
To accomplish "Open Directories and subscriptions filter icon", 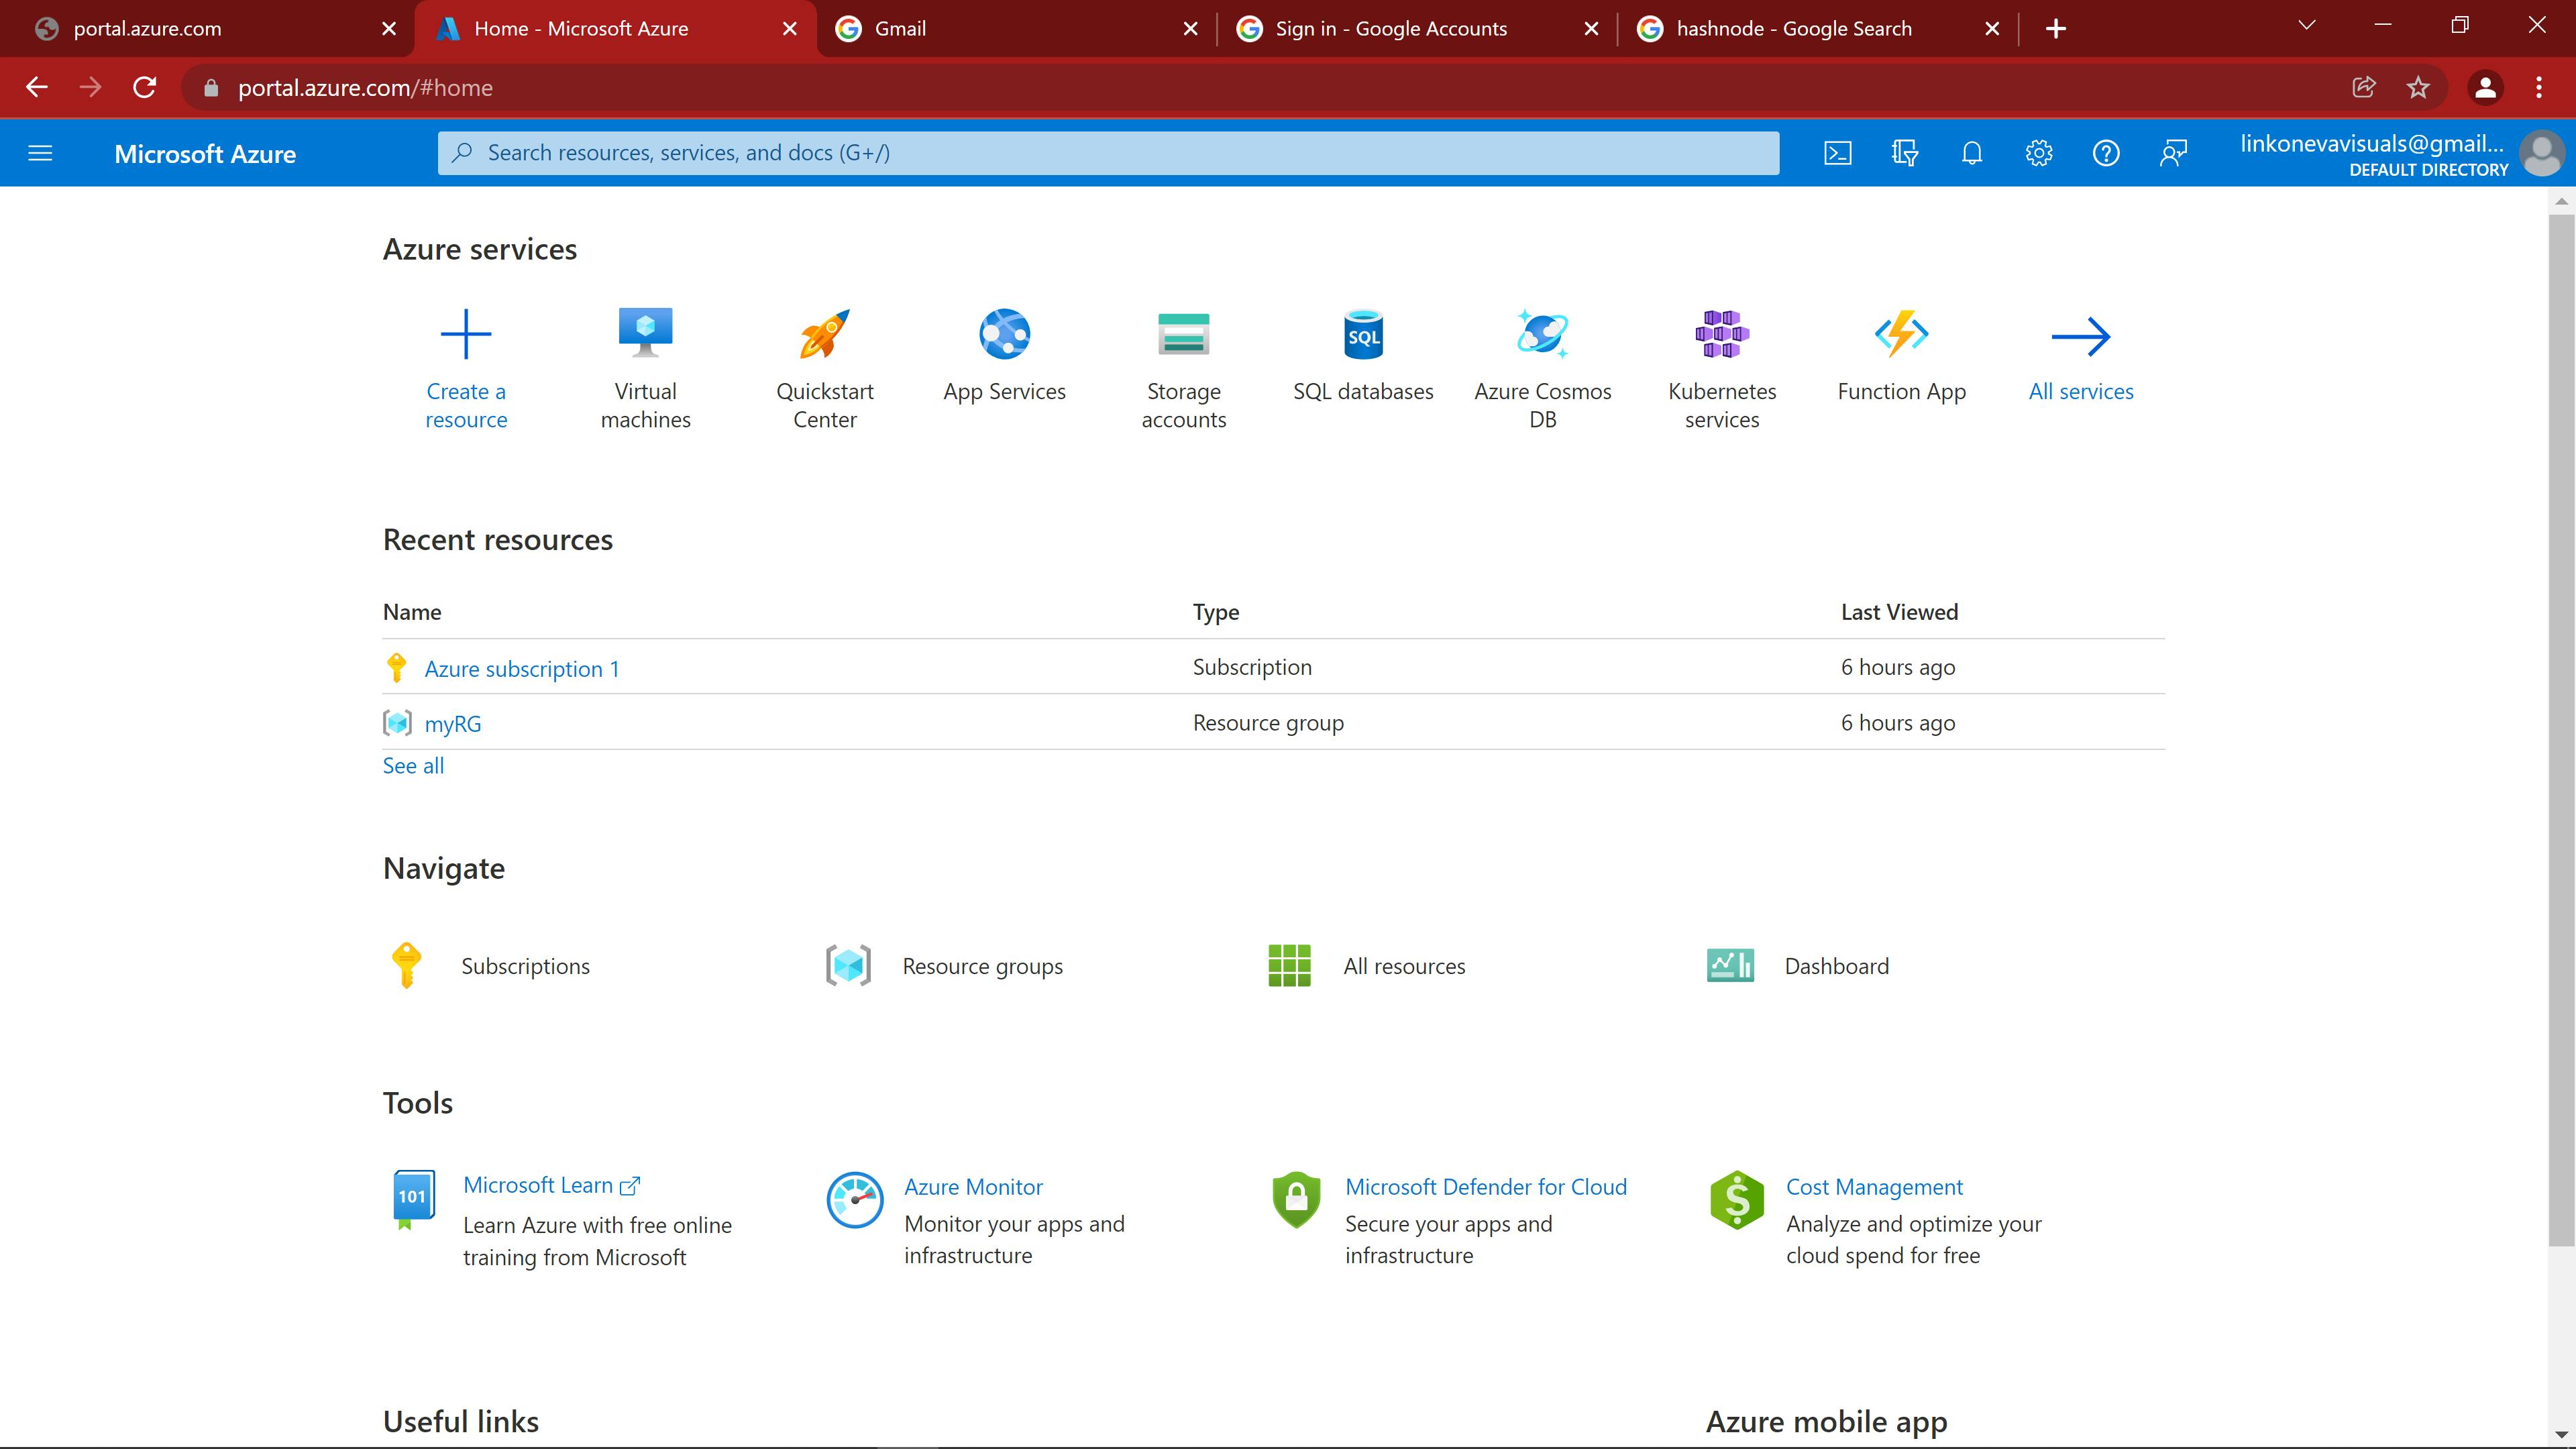I will (1905, 153).
